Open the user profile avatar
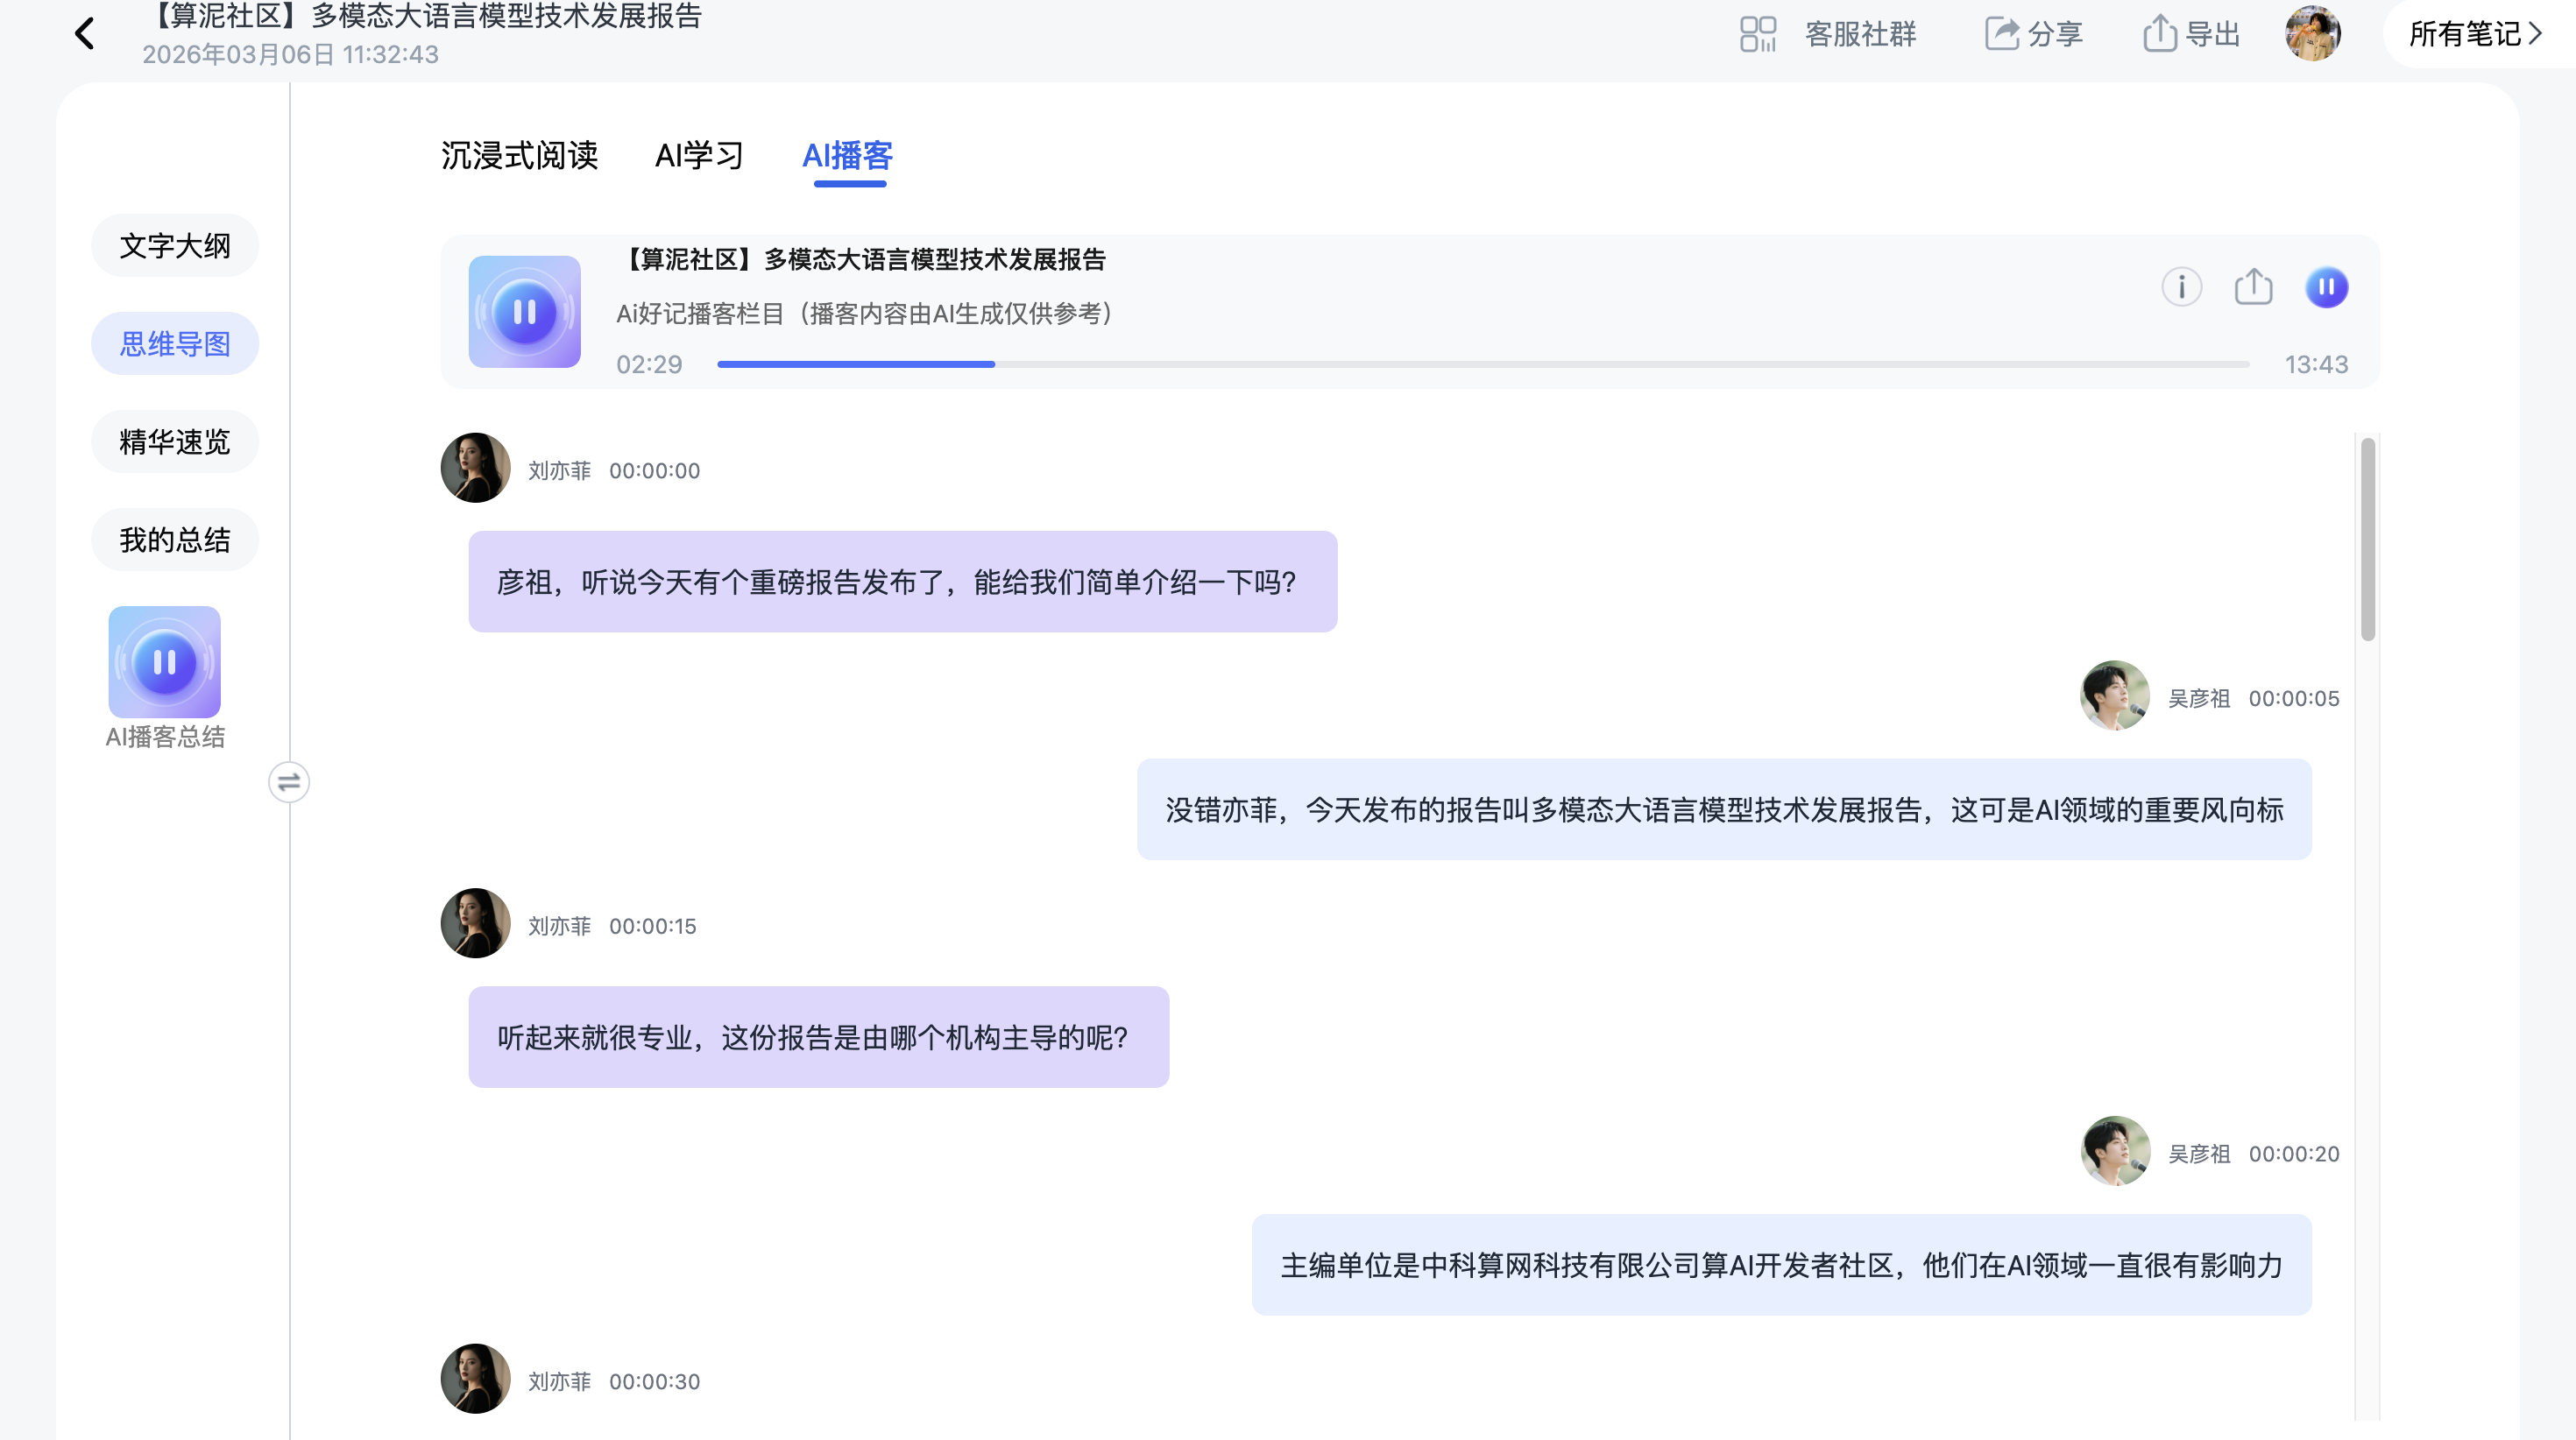 2312,33
